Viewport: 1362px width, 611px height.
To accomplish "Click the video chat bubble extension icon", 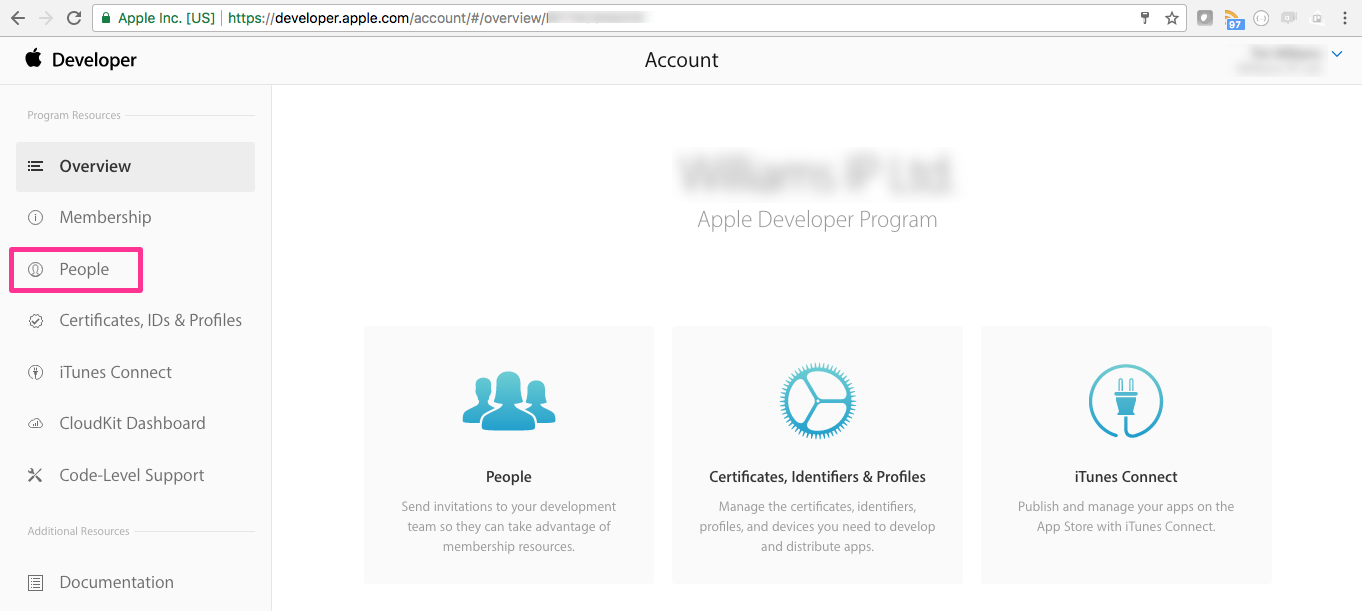I will click(1290, 18).
